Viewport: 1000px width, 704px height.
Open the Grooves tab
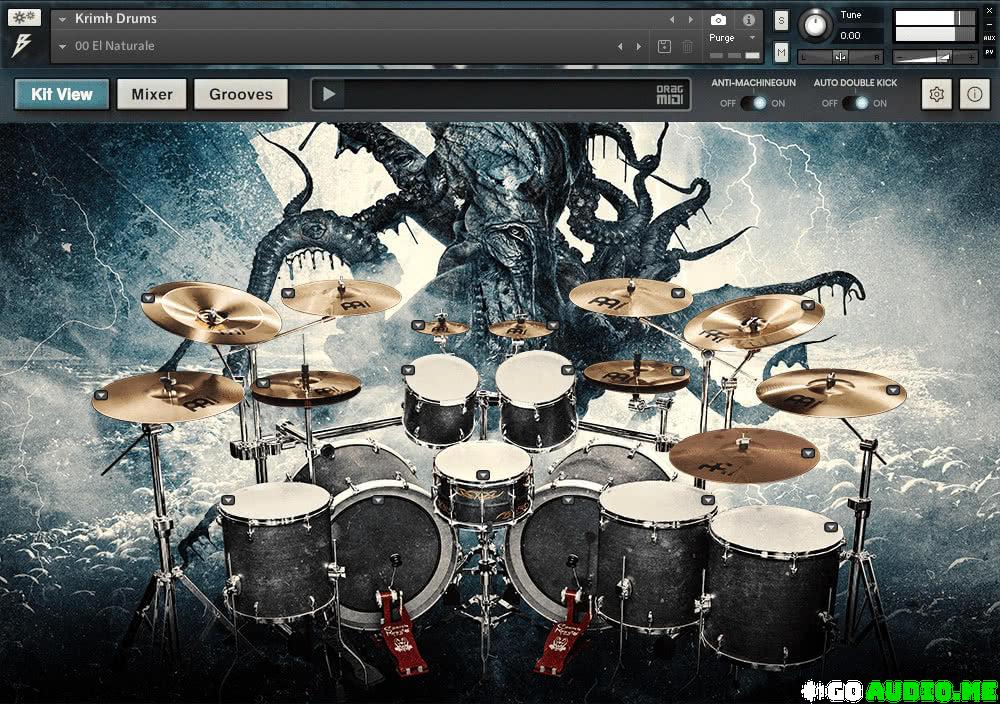tap(241, 94)
